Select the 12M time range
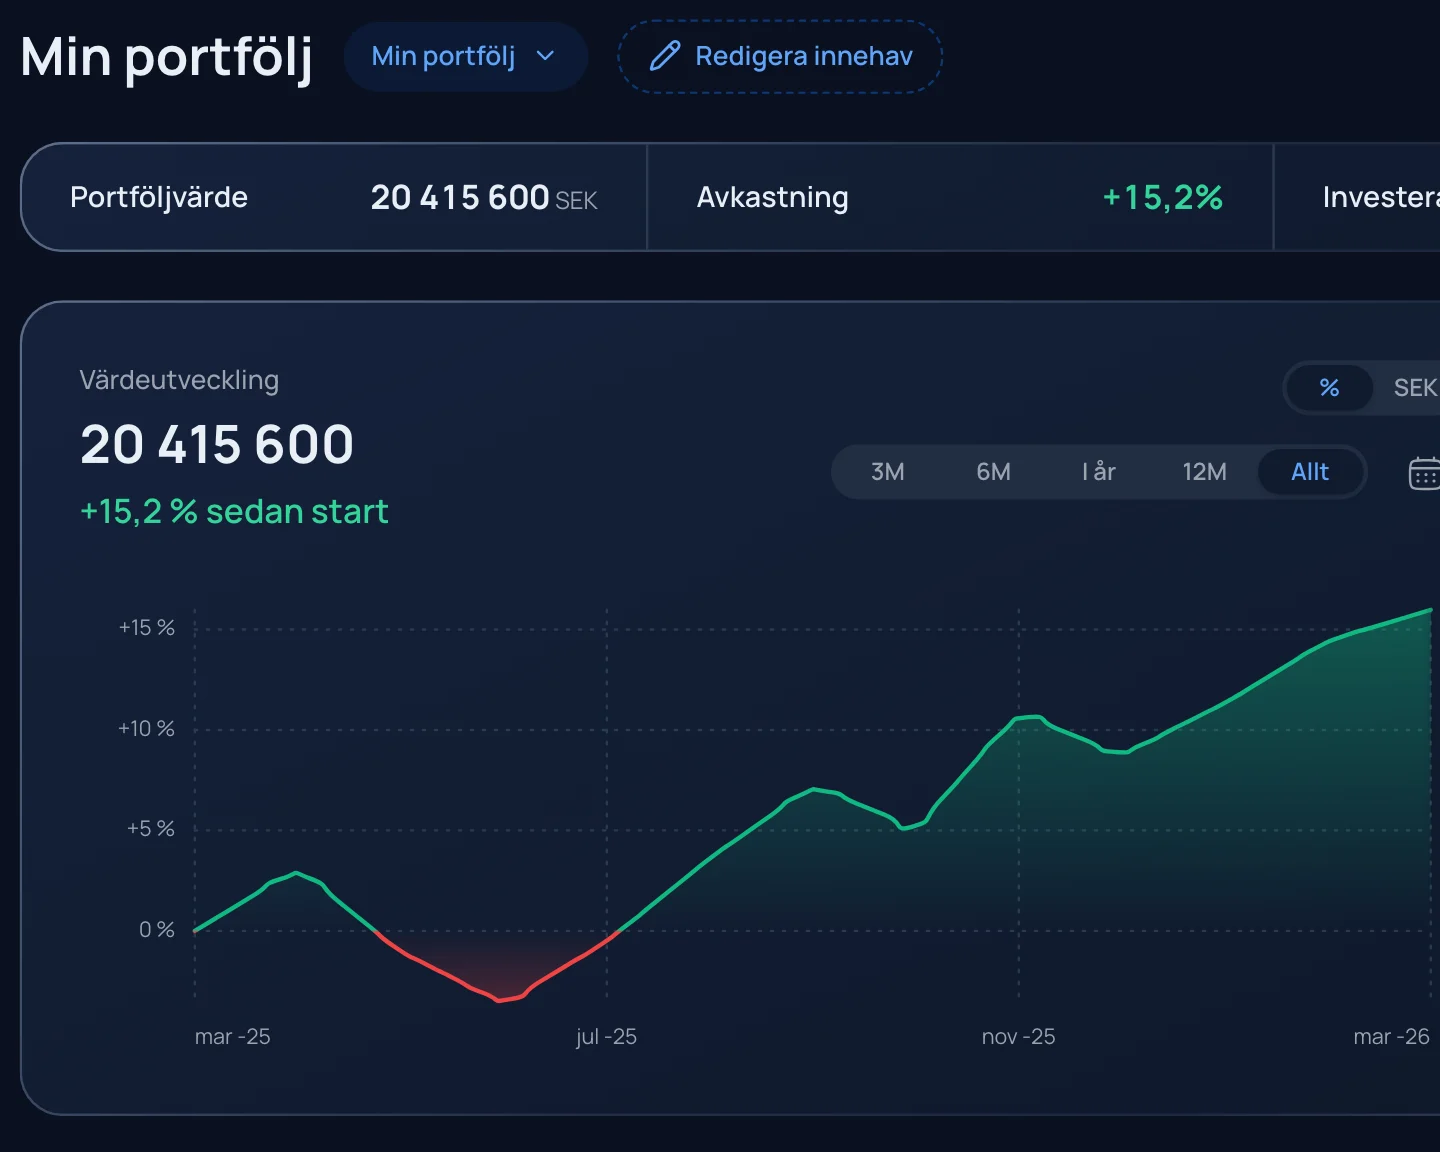This screenshot has height=1152, width=1440. (1205, 472)
